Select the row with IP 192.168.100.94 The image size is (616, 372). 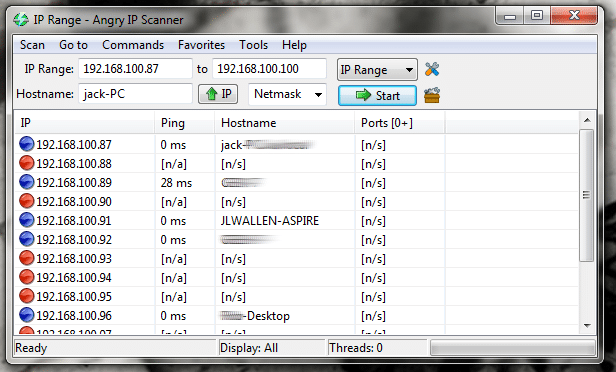tap(296, 277)
